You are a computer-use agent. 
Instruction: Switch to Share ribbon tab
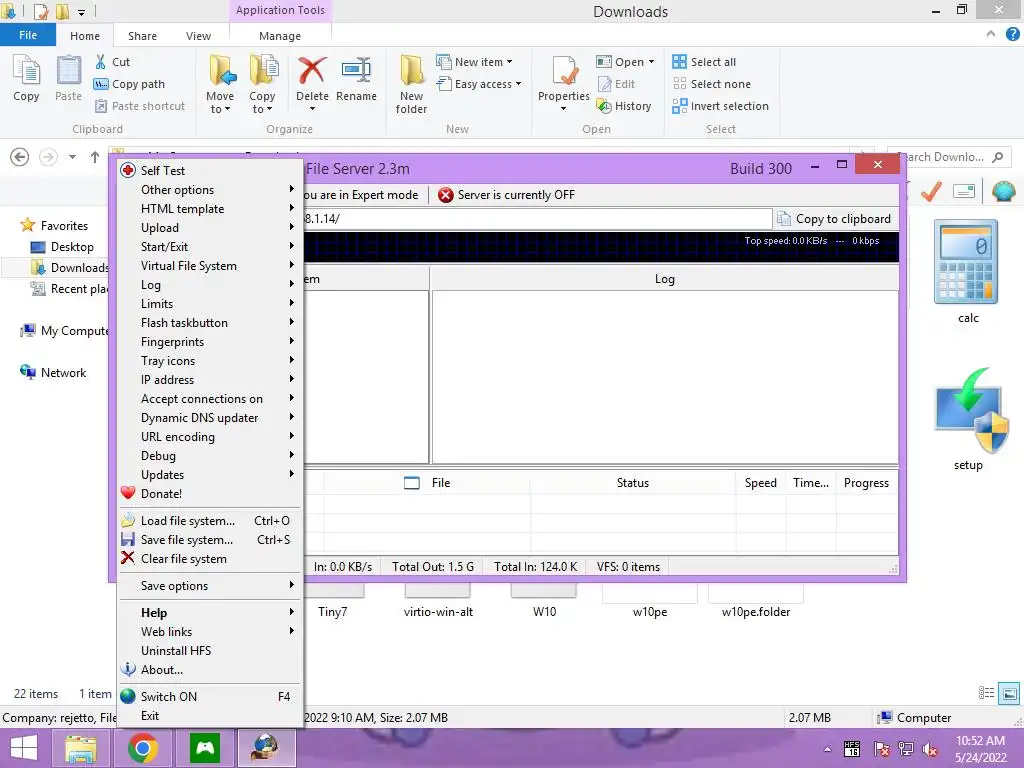tap(142, 36)
